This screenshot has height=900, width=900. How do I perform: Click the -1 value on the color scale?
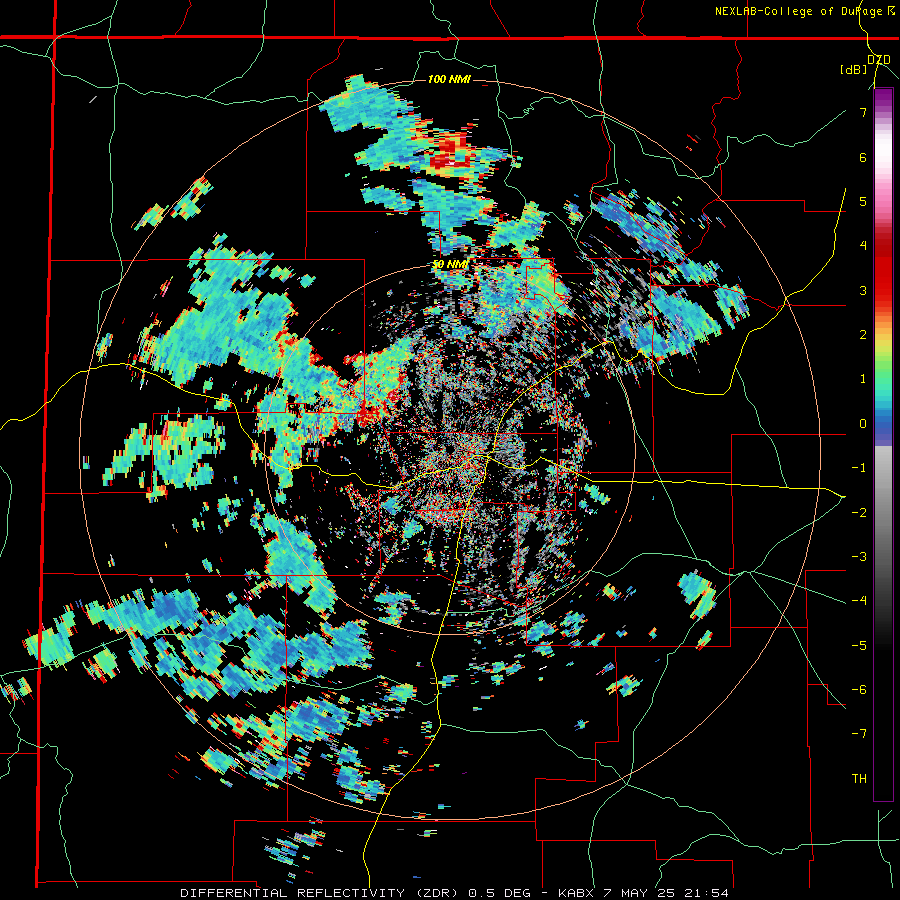[859, 468]
